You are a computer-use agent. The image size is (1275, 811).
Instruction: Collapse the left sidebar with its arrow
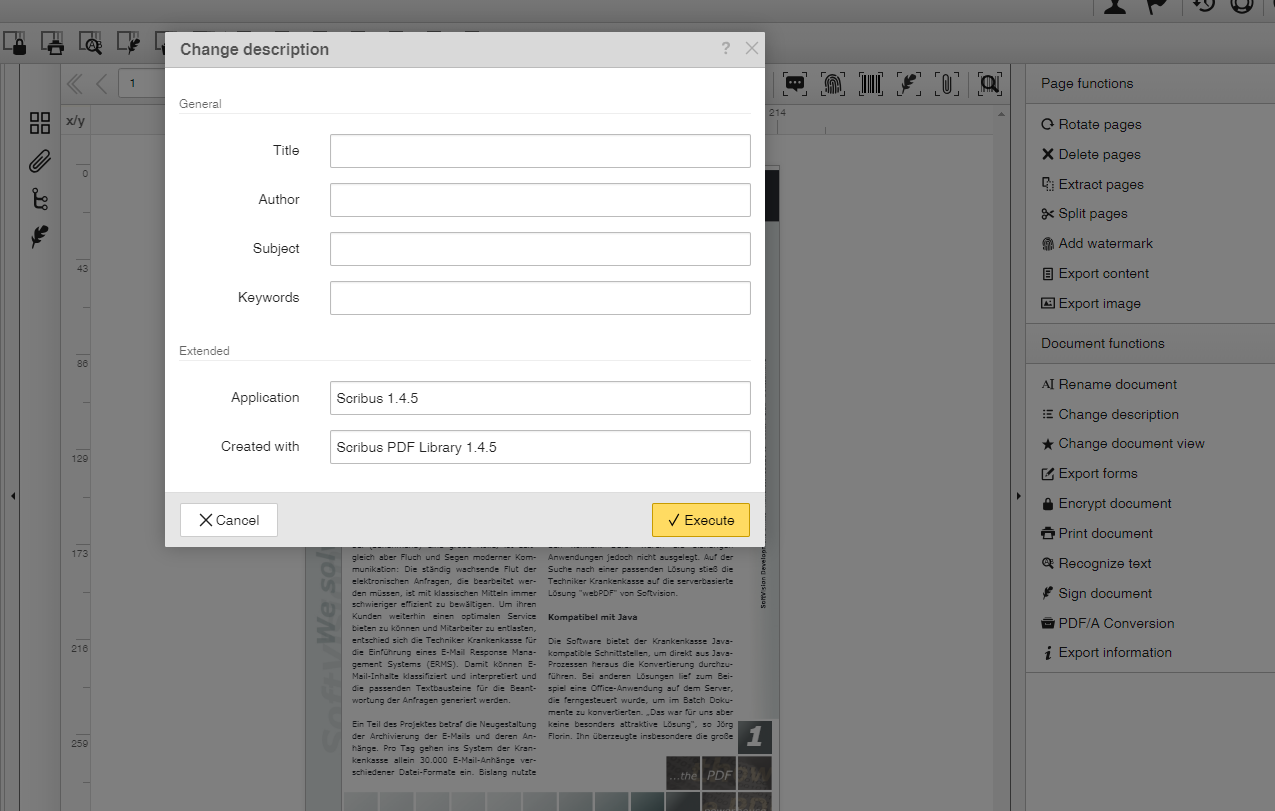(x=13, y=495)
